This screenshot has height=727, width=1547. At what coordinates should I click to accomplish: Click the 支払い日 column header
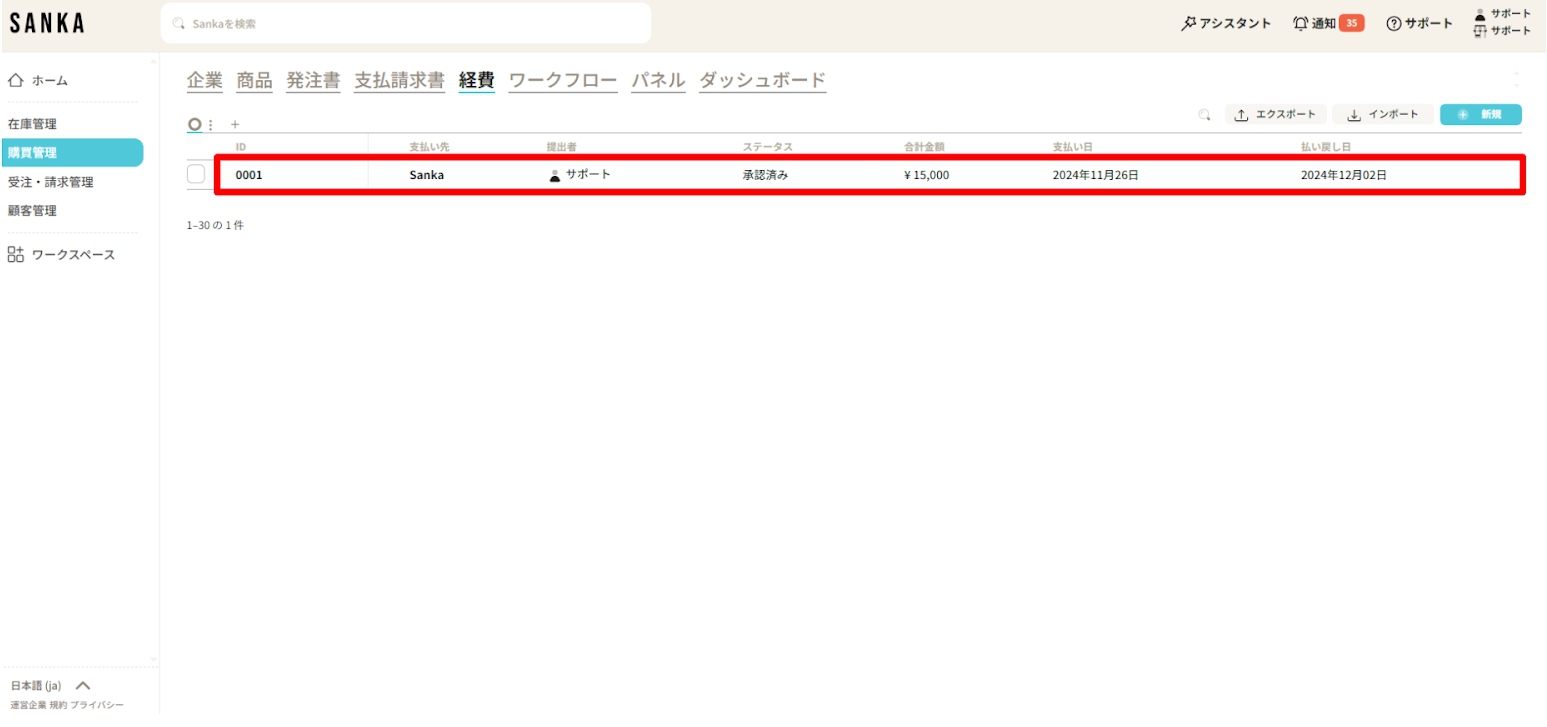[1072, 147]
